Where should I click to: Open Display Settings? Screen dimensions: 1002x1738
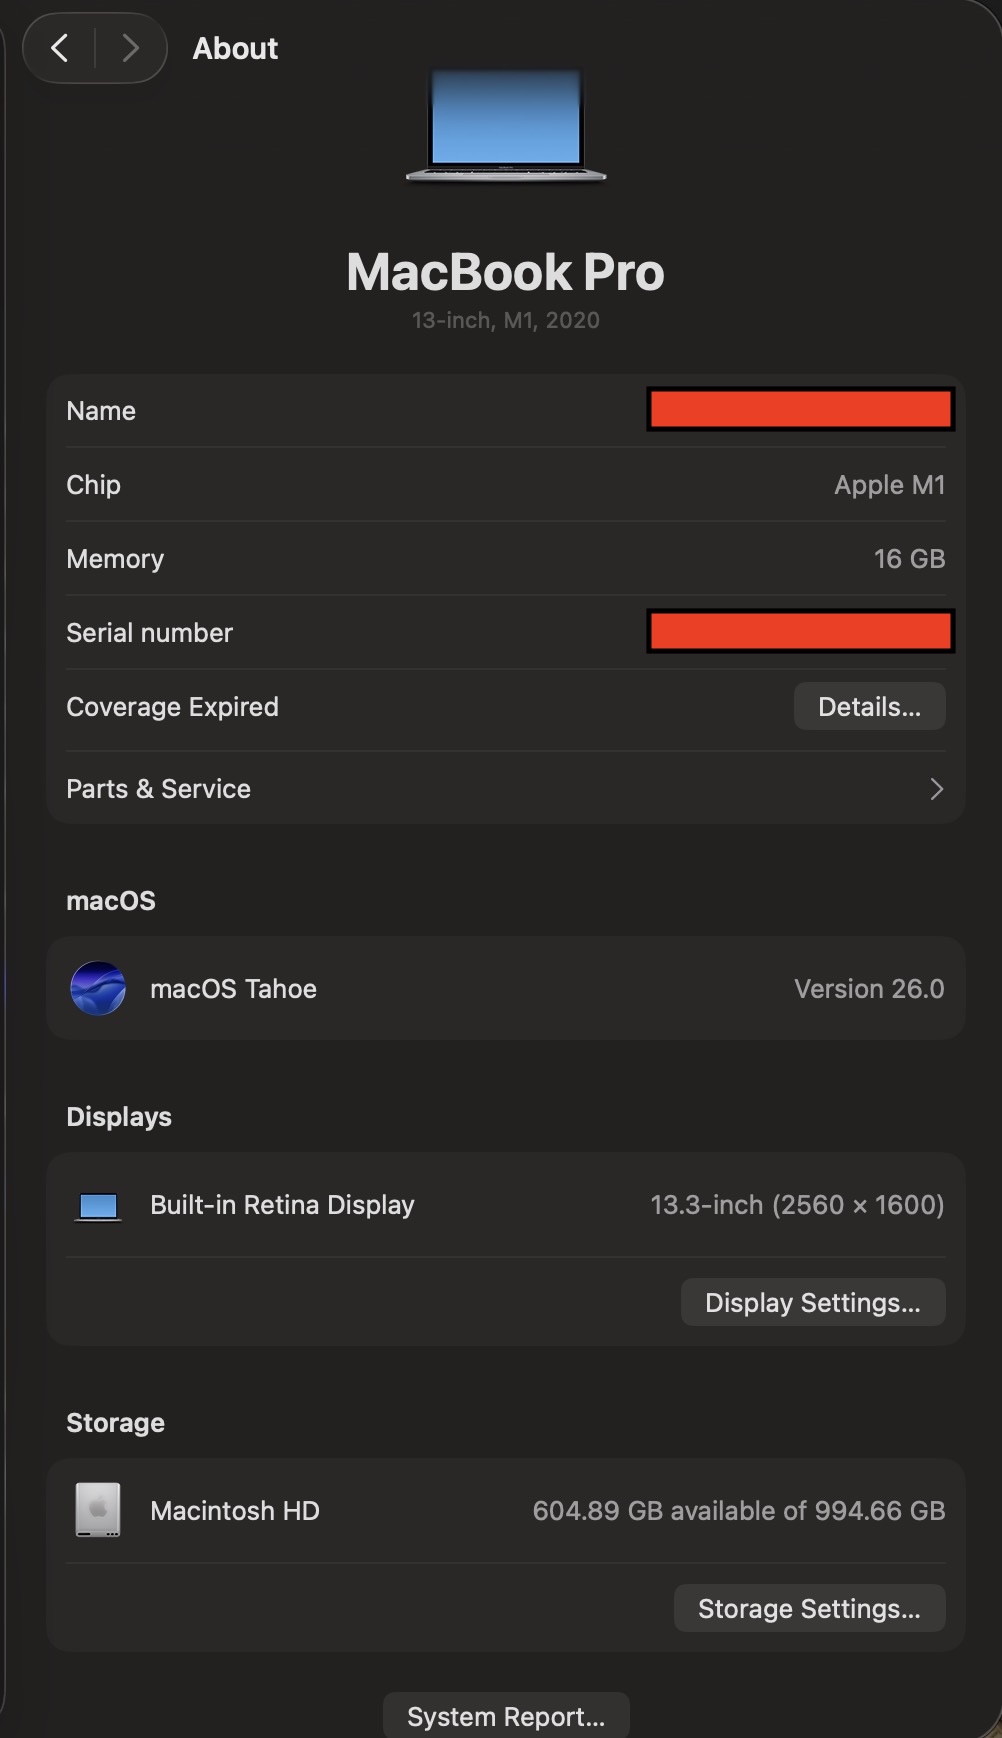(812, 1302)
